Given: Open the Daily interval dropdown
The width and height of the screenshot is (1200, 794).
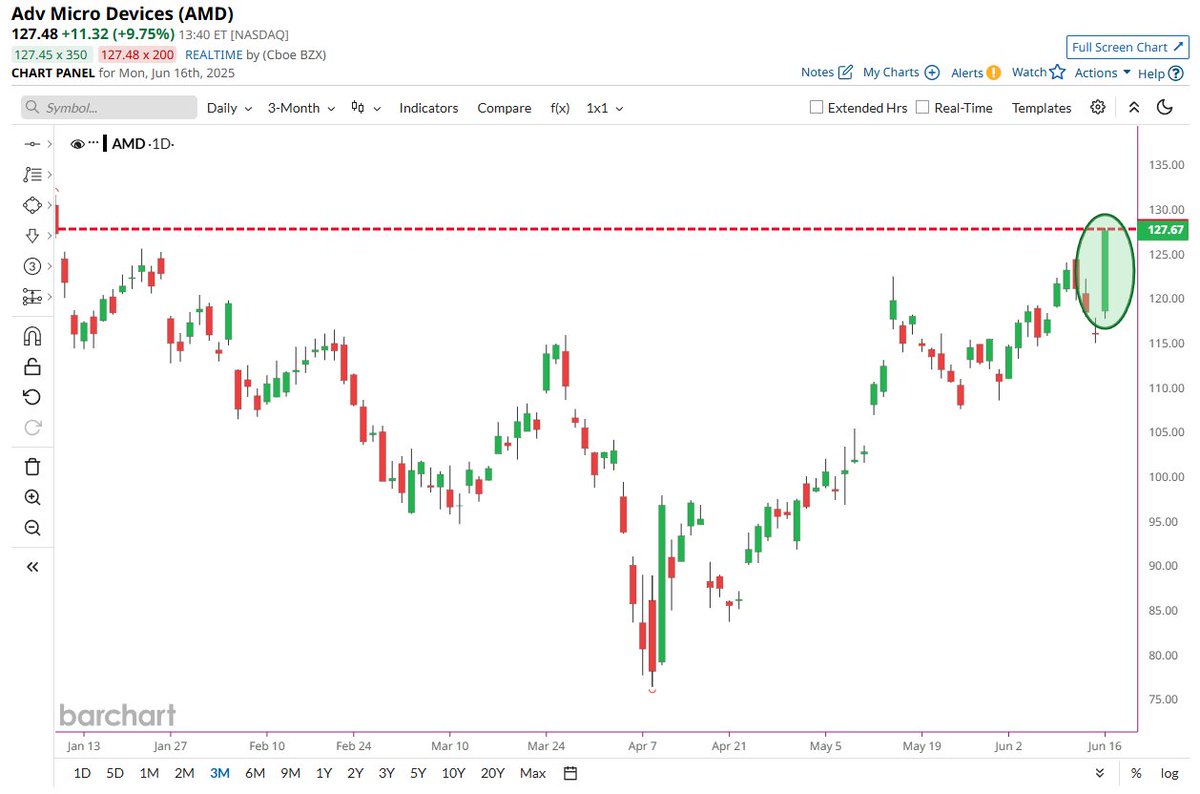Looking at the screenshot, I should click(229, 108).
